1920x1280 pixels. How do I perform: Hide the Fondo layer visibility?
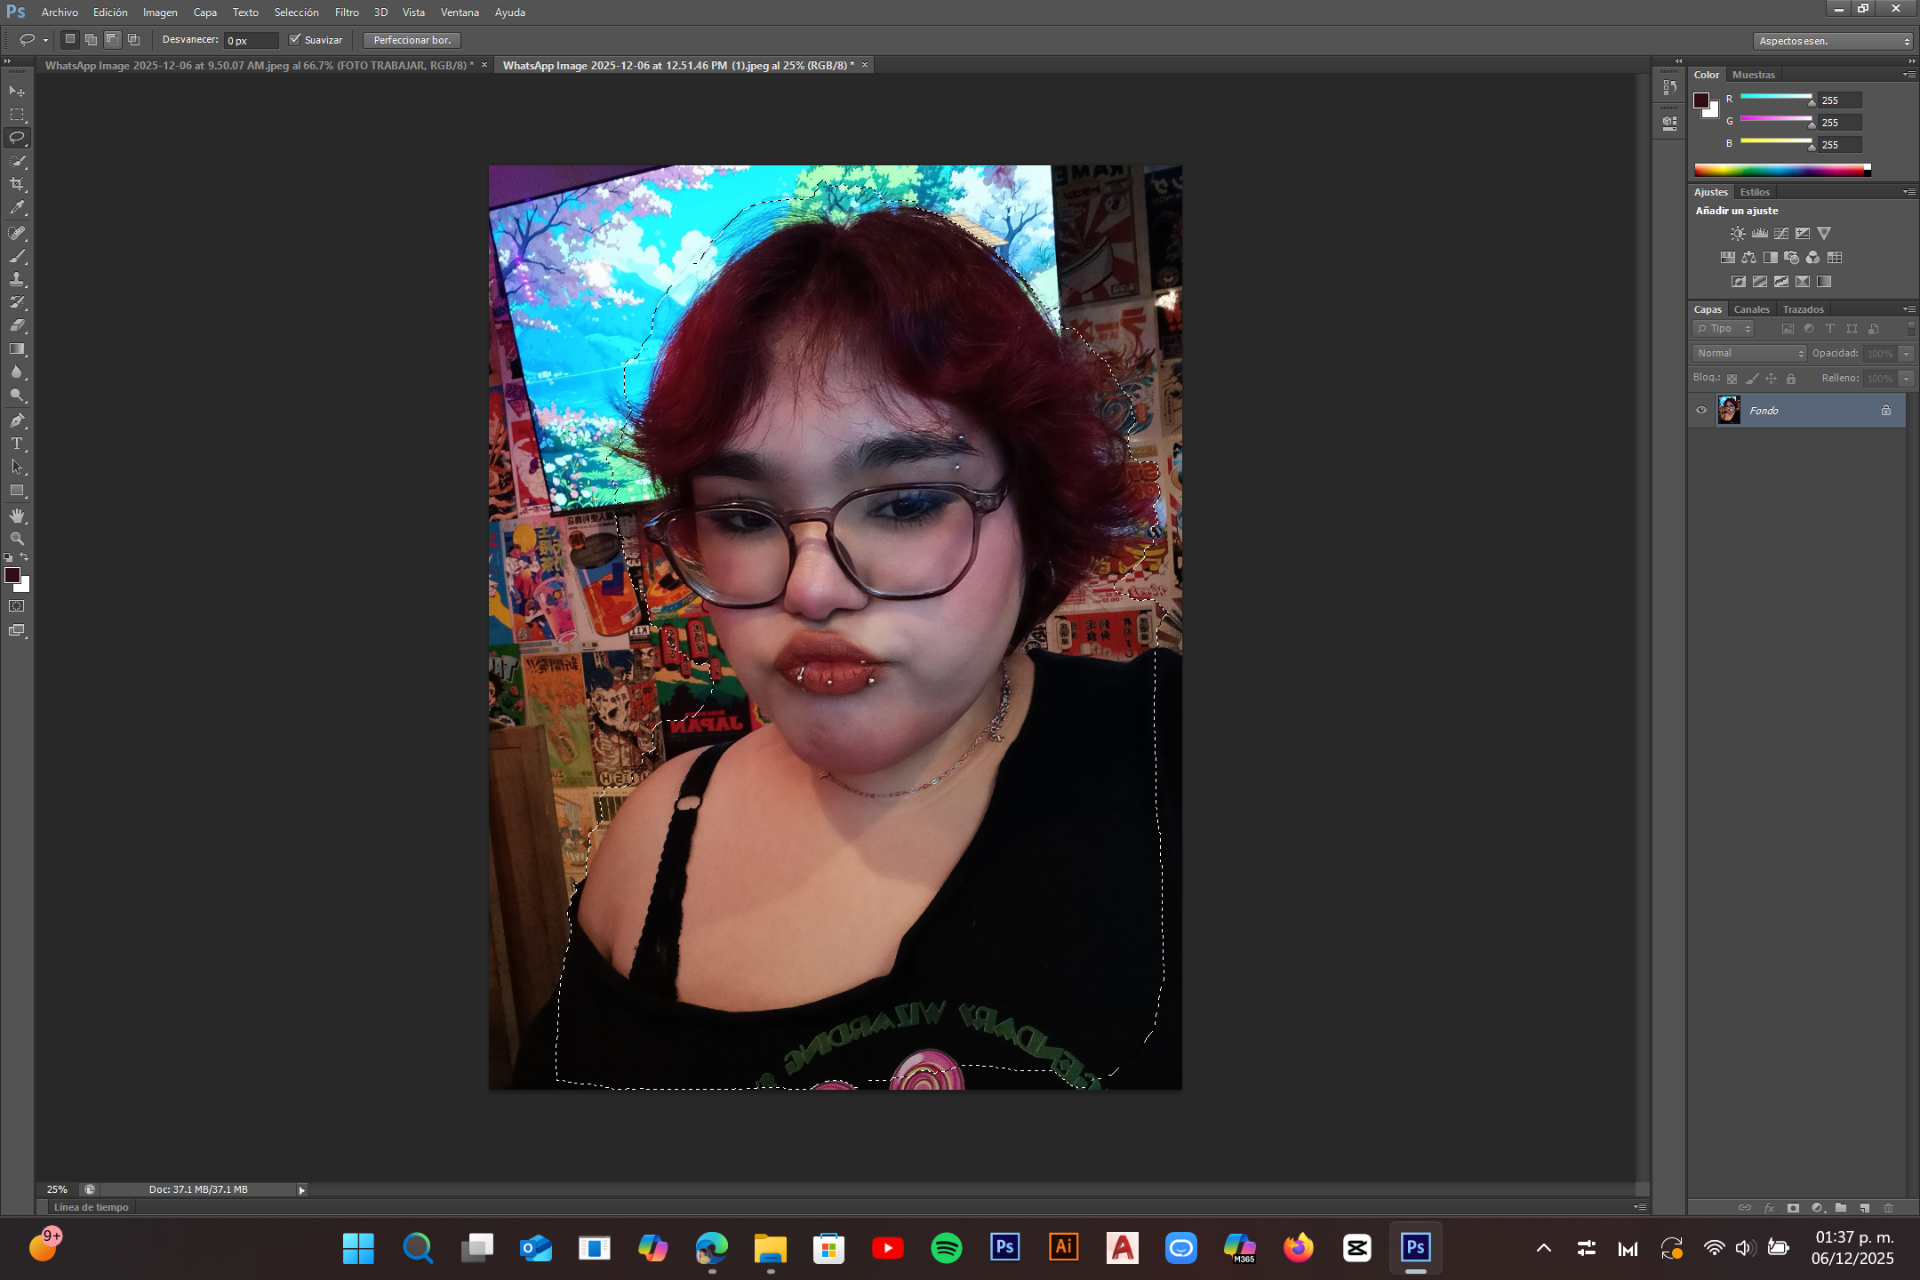click(1701, 410)
